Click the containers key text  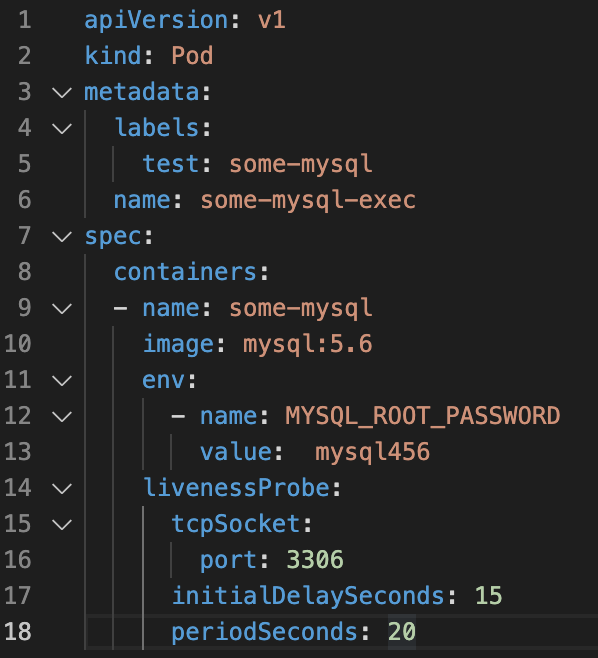185,272
